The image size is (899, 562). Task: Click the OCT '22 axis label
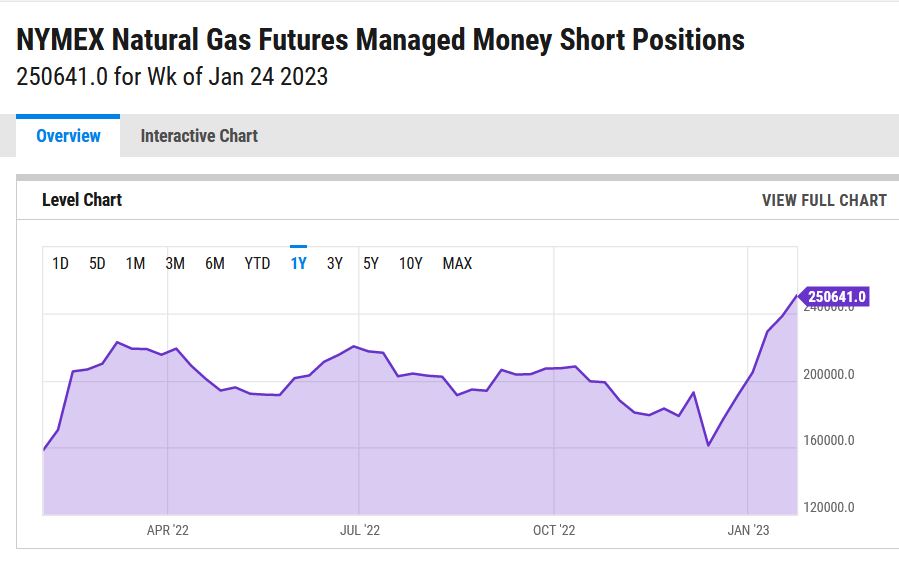[x=554, y=530]
